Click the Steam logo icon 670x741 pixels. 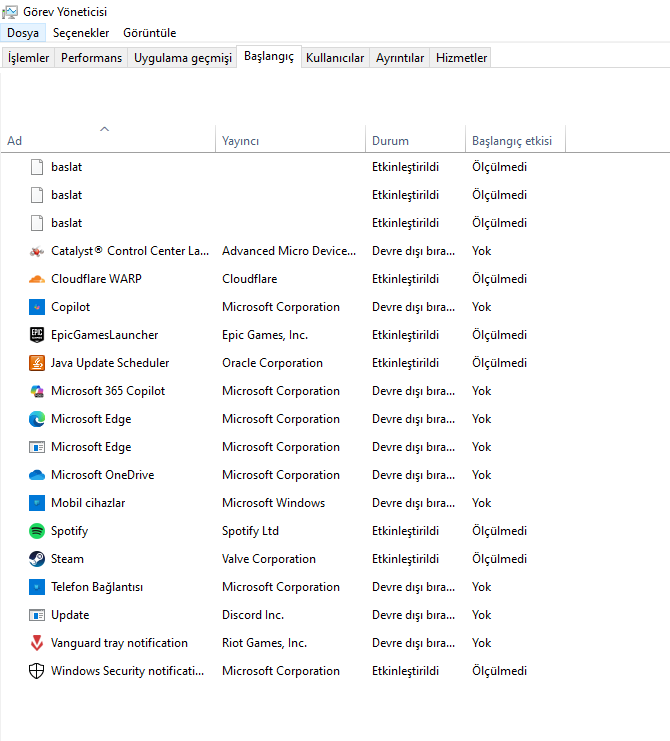click(37, 559)
